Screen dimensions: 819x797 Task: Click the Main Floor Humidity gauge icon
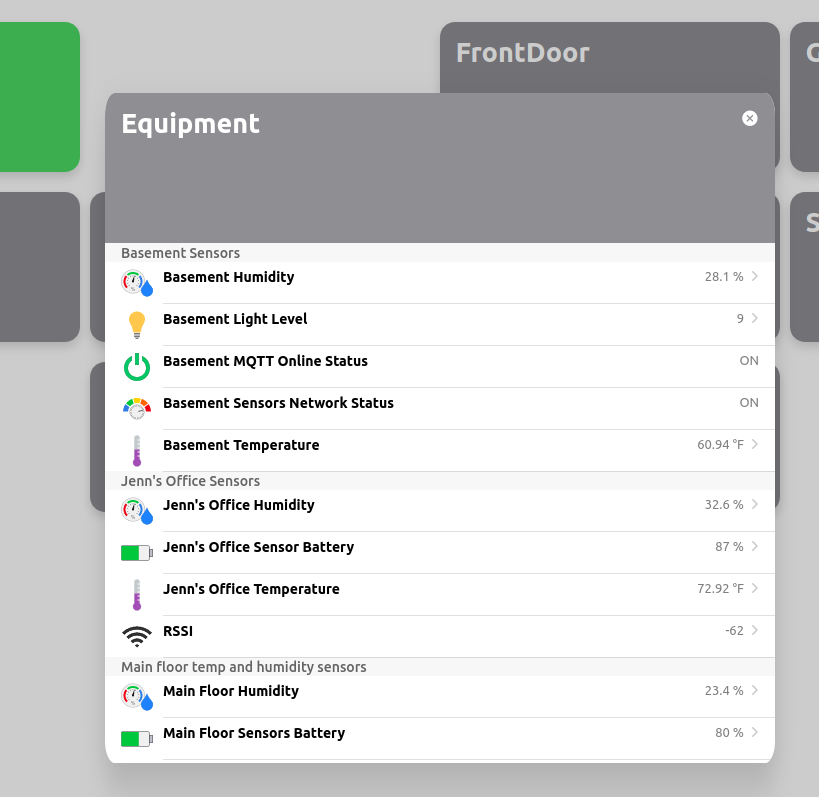coord(137,697)
